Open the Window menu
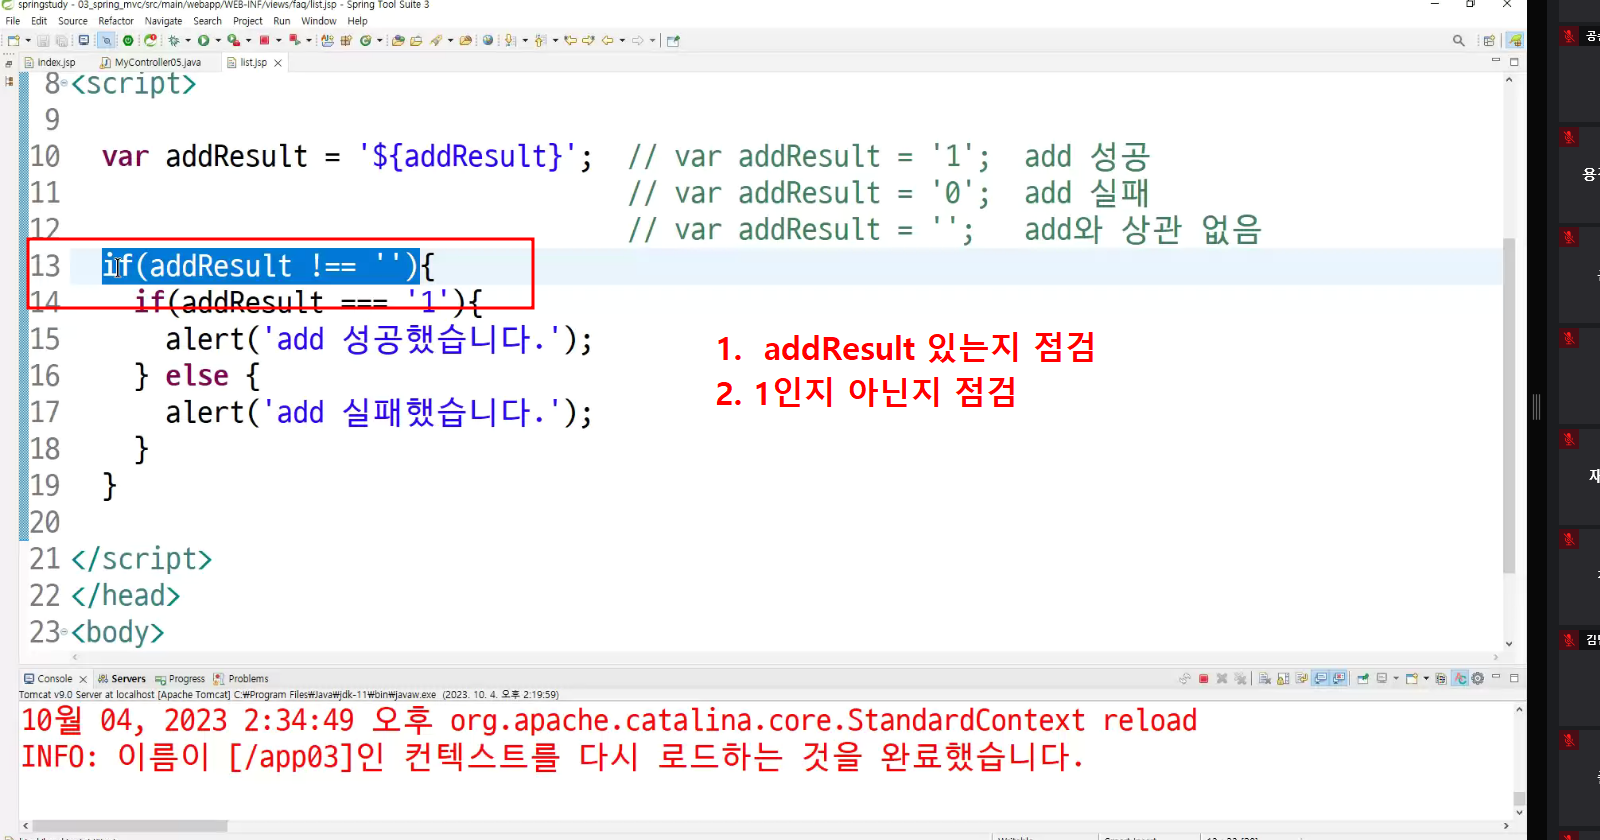 coord(319,21)
